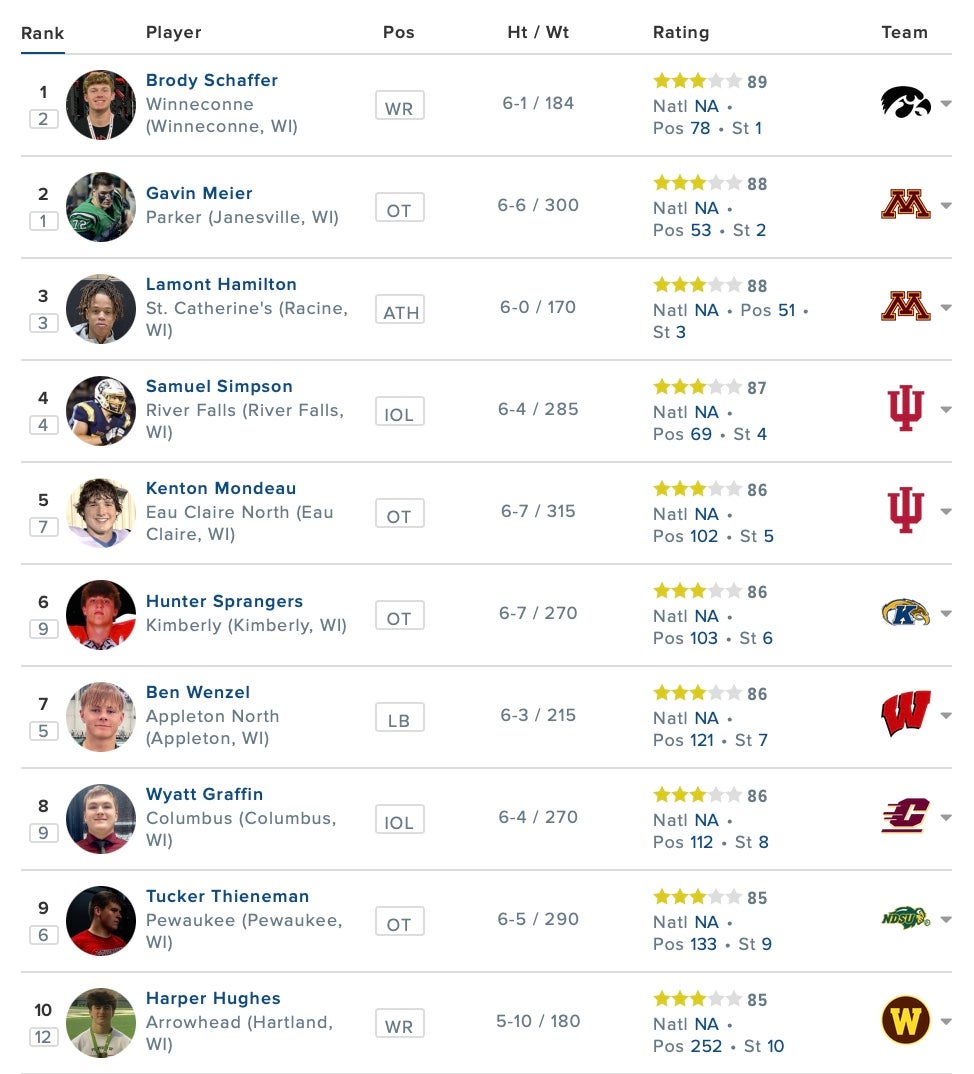Viewport: 974px width, 1074px height.
Task: Click the NDSU Bison team logo
Action: tap(905, 919)
